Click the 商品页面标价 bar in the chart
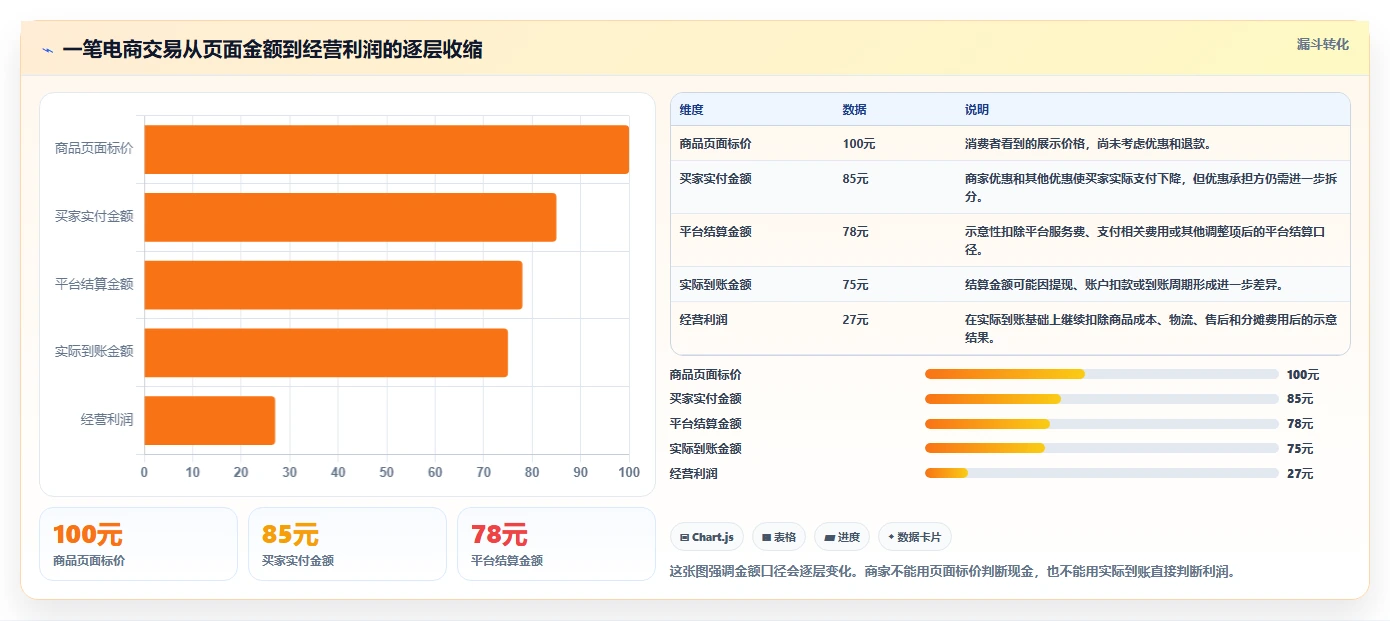This screenshot has width=1390, height=621. (387, 149)
